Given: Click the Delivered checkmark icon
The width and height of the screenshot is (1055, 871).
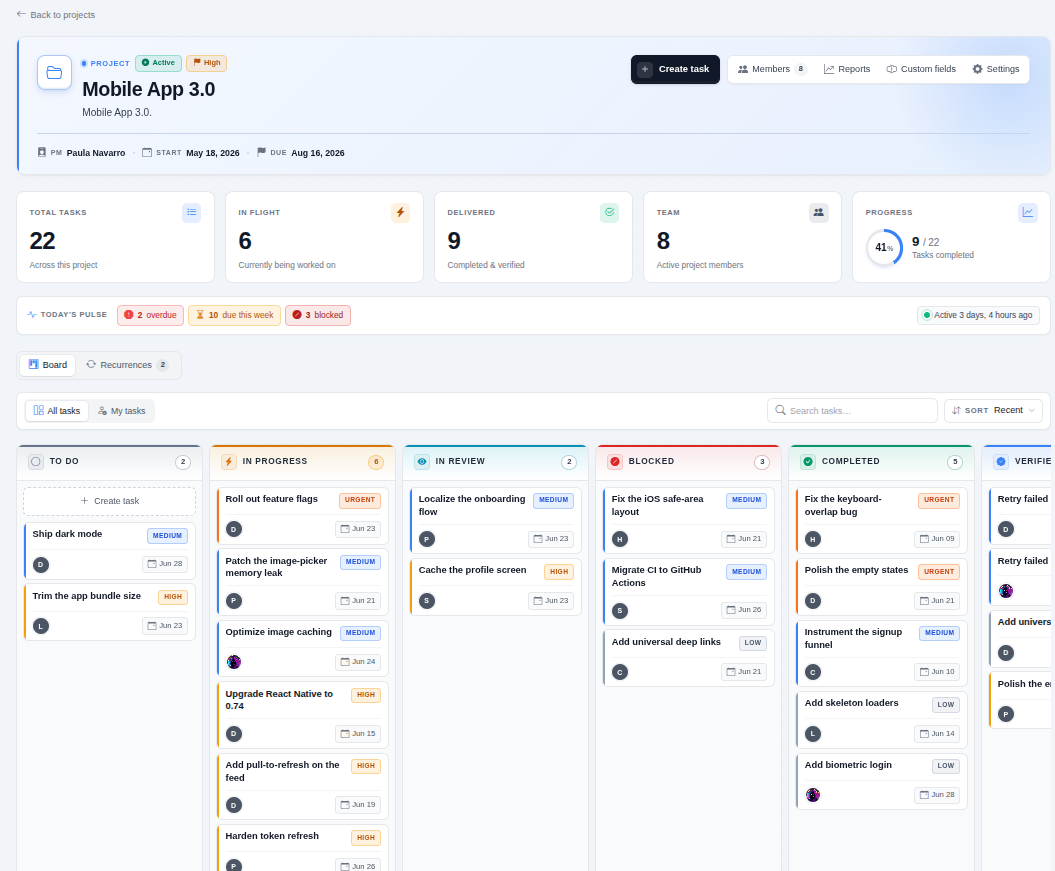Looking at the screenshot, I should click(610, 213).
